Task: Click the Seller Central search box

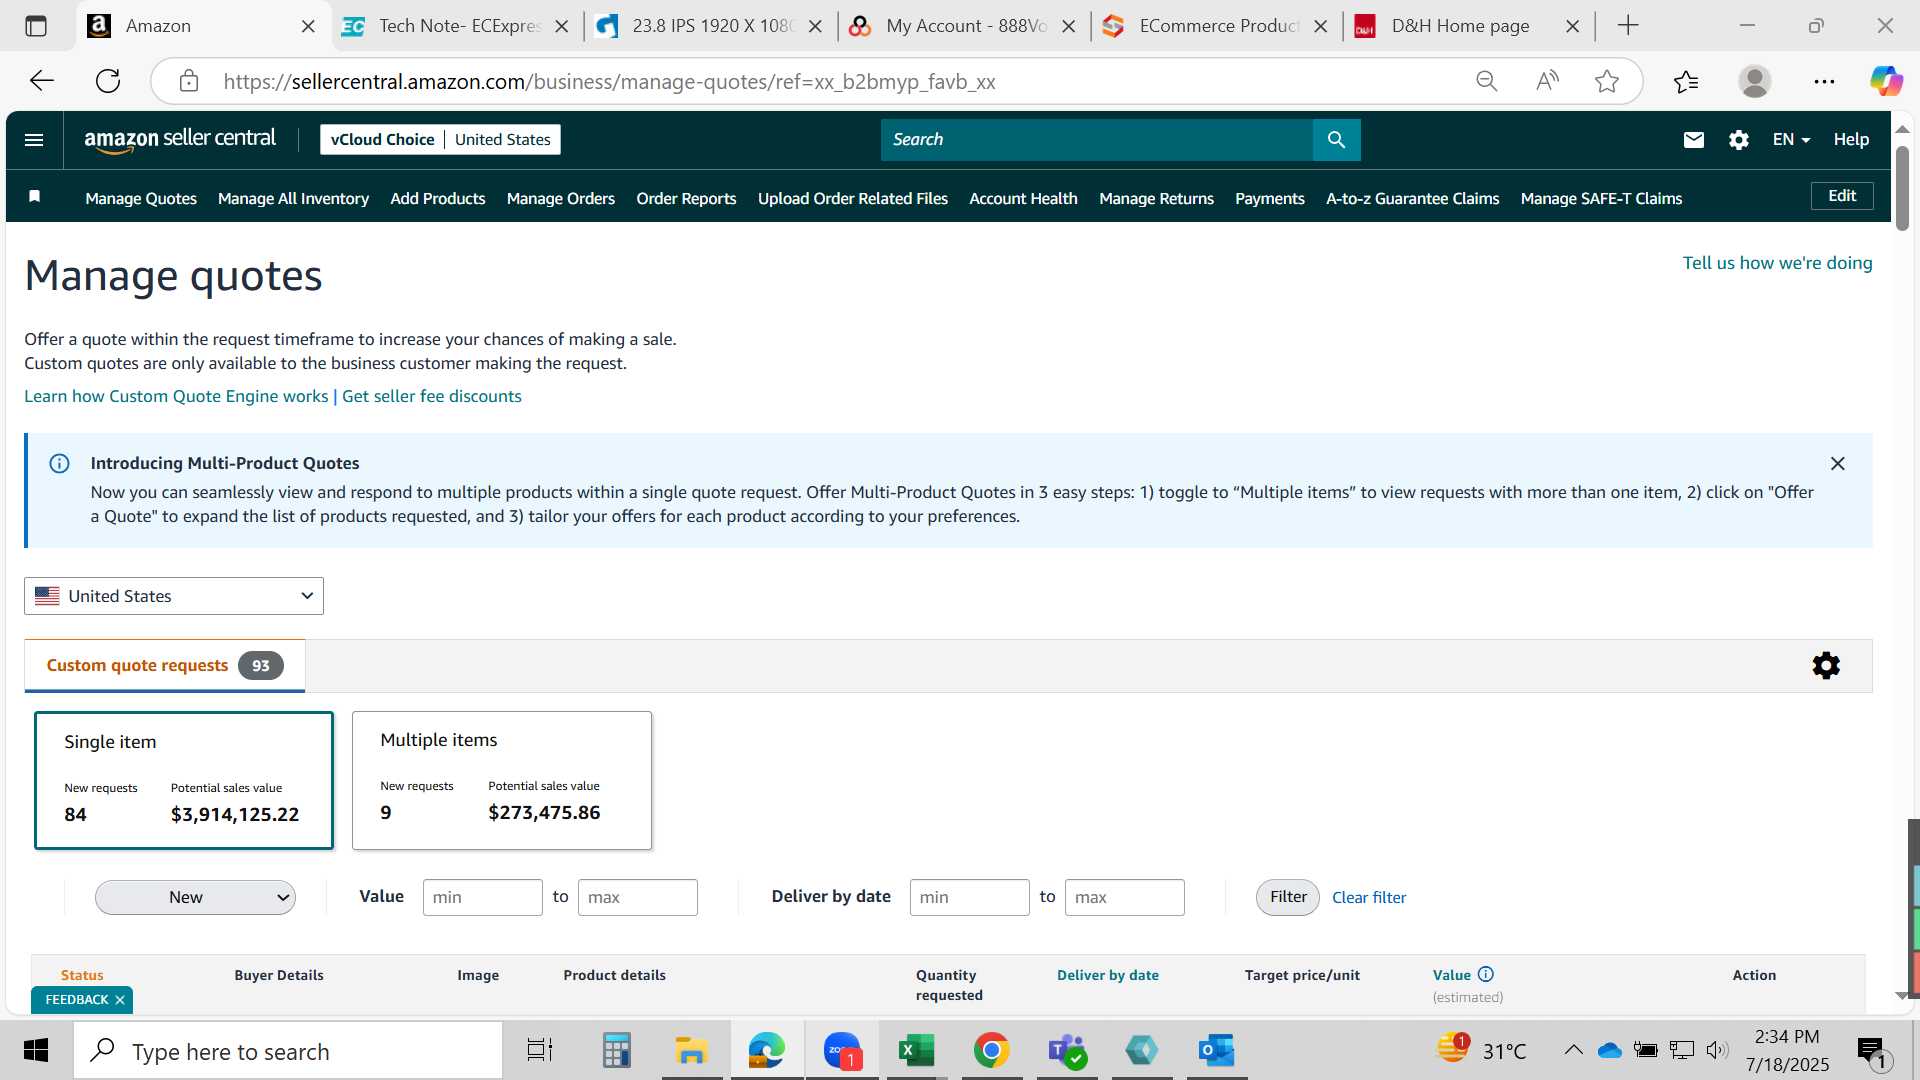Action: coord(1096,140)
